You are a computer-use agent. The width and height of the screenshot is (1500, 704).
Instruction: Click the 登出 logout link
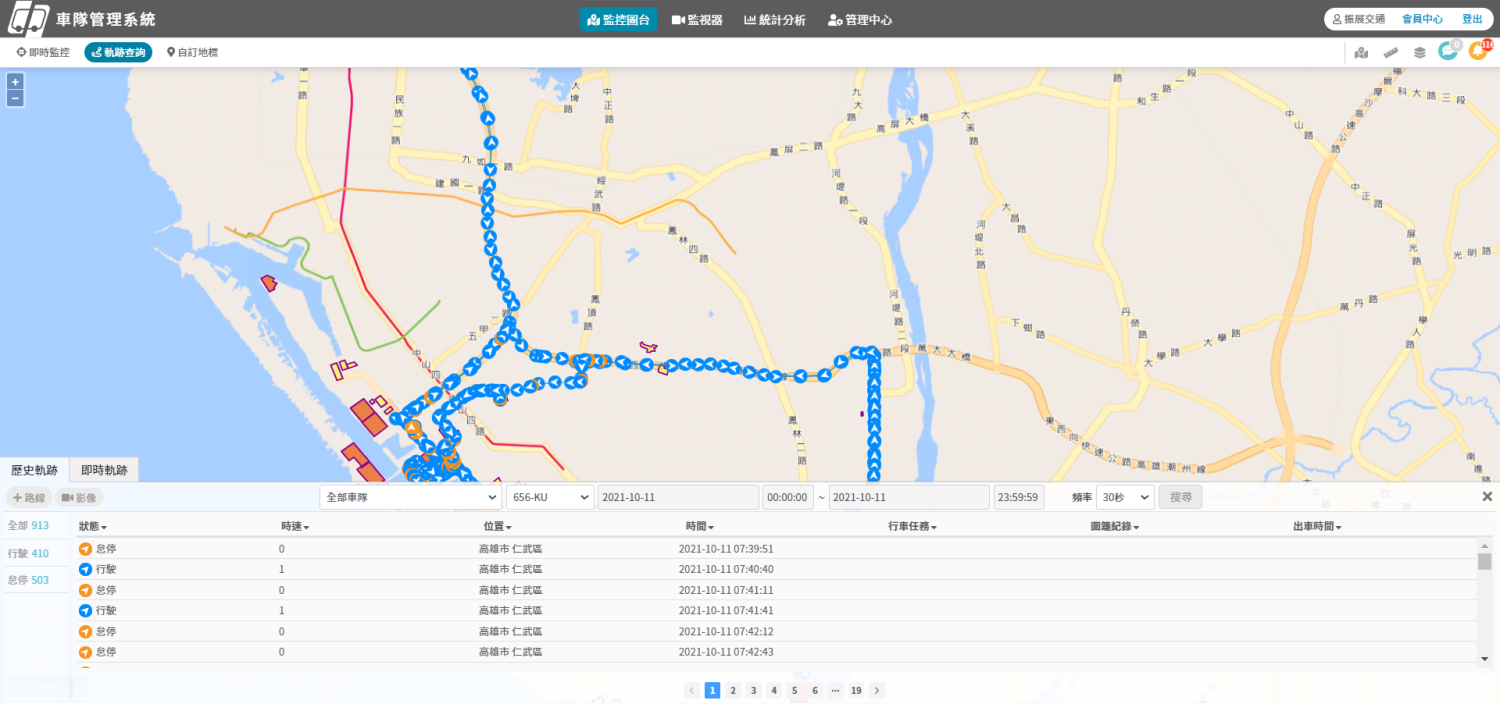(1472, 19)
